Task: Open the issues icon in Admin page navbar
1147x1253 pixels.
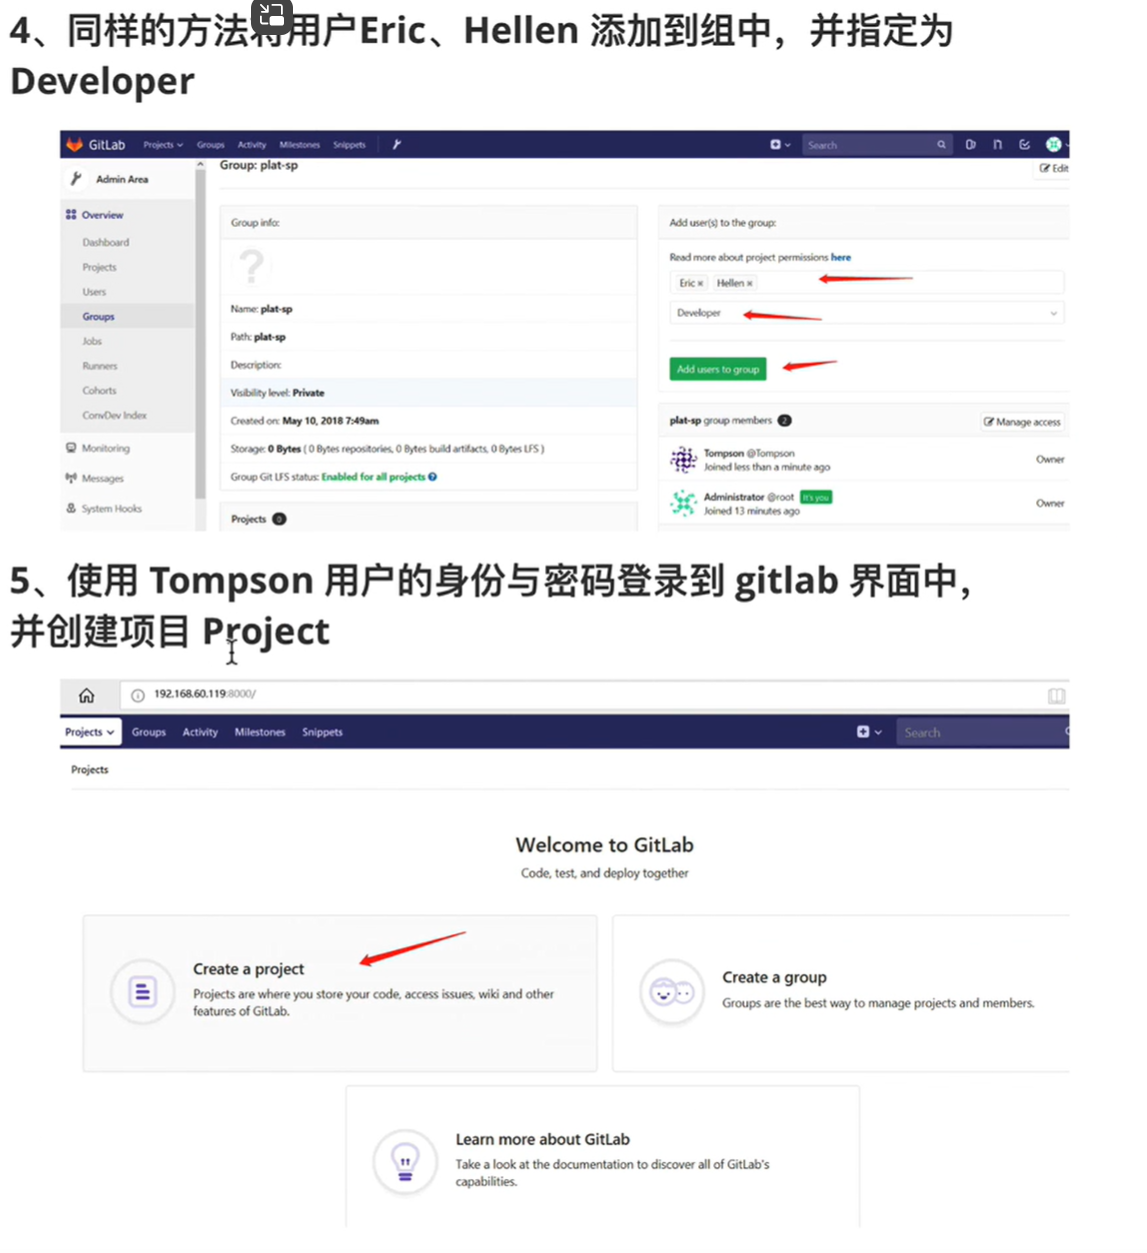Action: tap(970, 145)
